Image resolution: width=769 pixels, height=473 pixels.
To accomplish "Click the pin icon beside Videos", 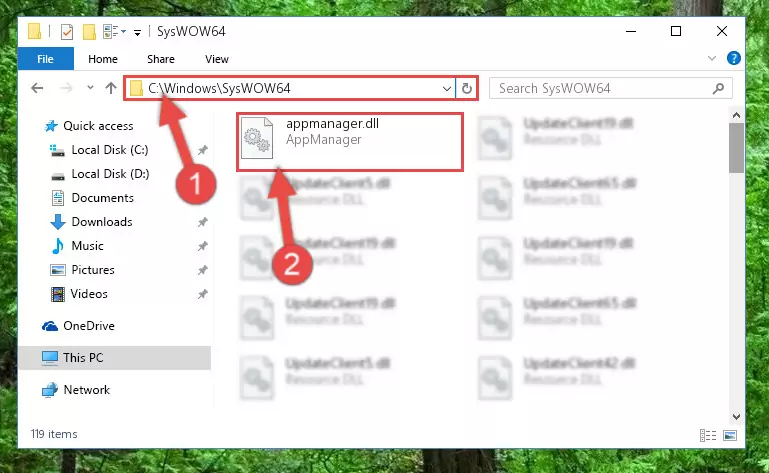I will pyautogui.click(x=202, y=294).
